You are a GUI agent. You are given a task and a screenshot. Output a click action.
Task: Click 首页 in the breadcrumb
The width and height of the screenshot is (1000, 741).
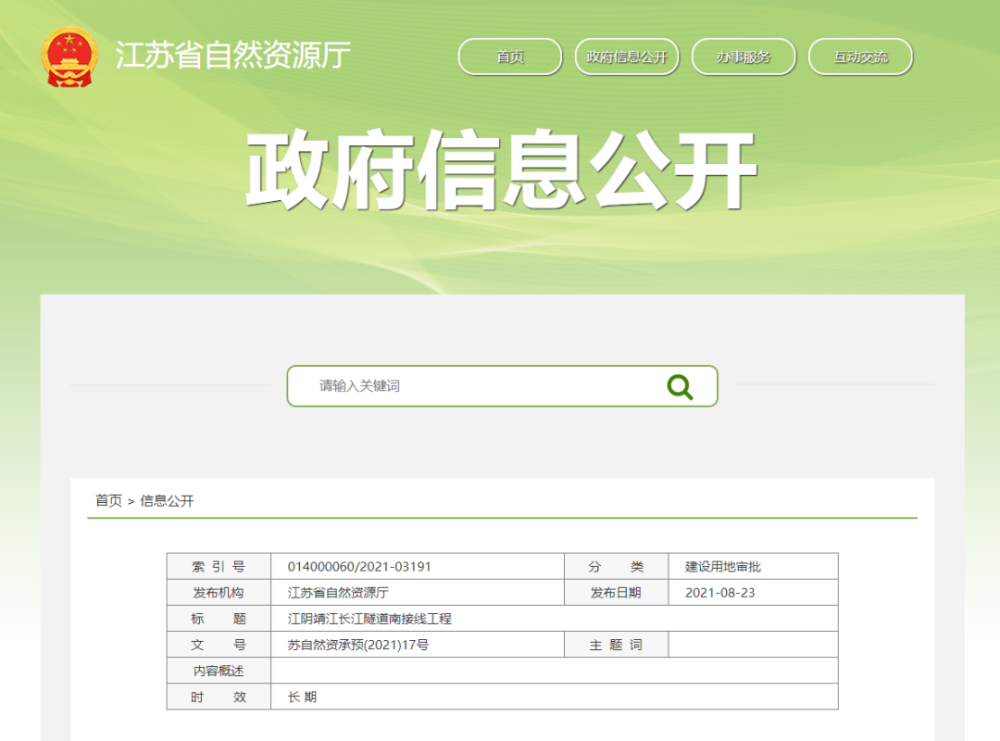coord(108,501)
